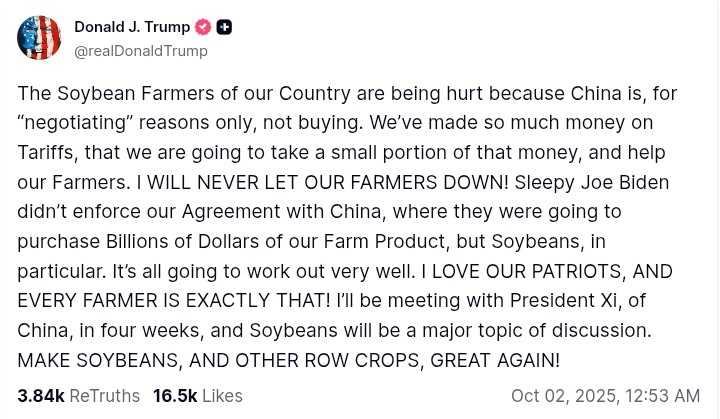Open the Oct 02, 2025 date link
Screen dimensions: 720x419
click(x=565, y=396)
